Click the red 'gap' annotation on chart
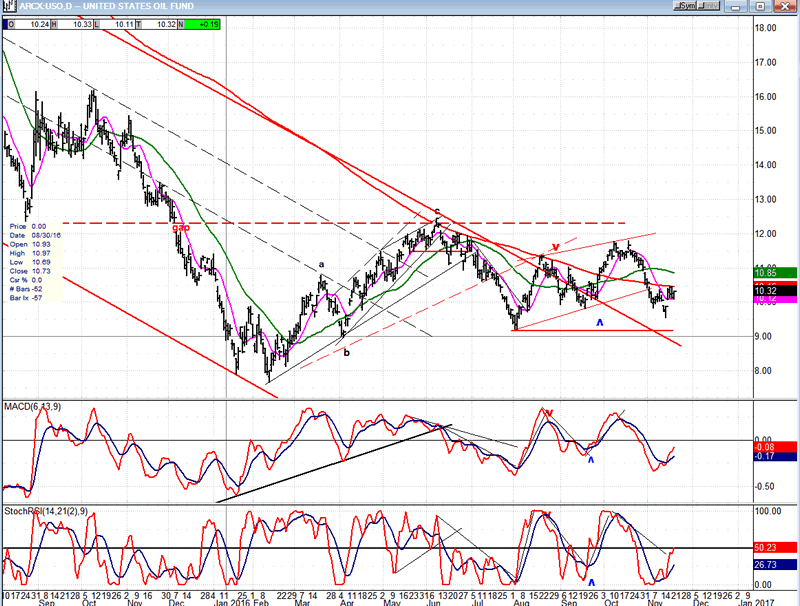Screen dimensions: 800x606 coord(181,227)
